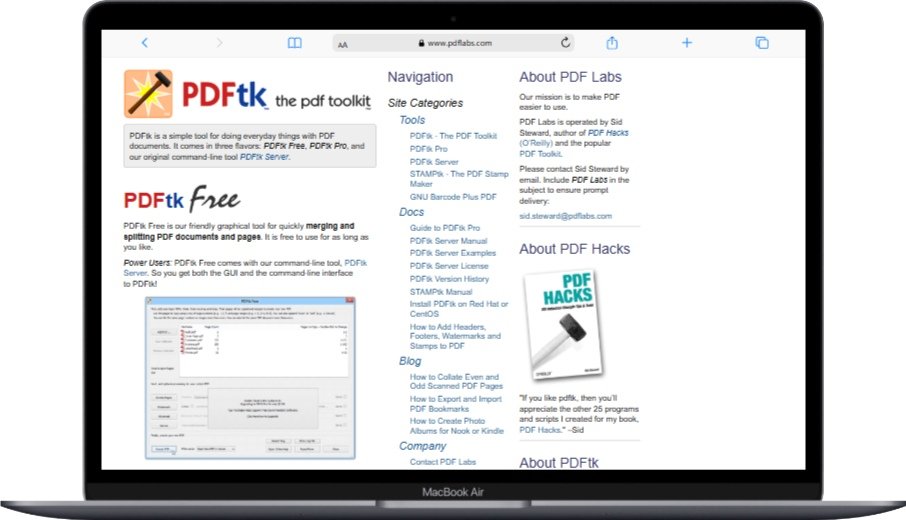Open the Company category

point(422,446)
